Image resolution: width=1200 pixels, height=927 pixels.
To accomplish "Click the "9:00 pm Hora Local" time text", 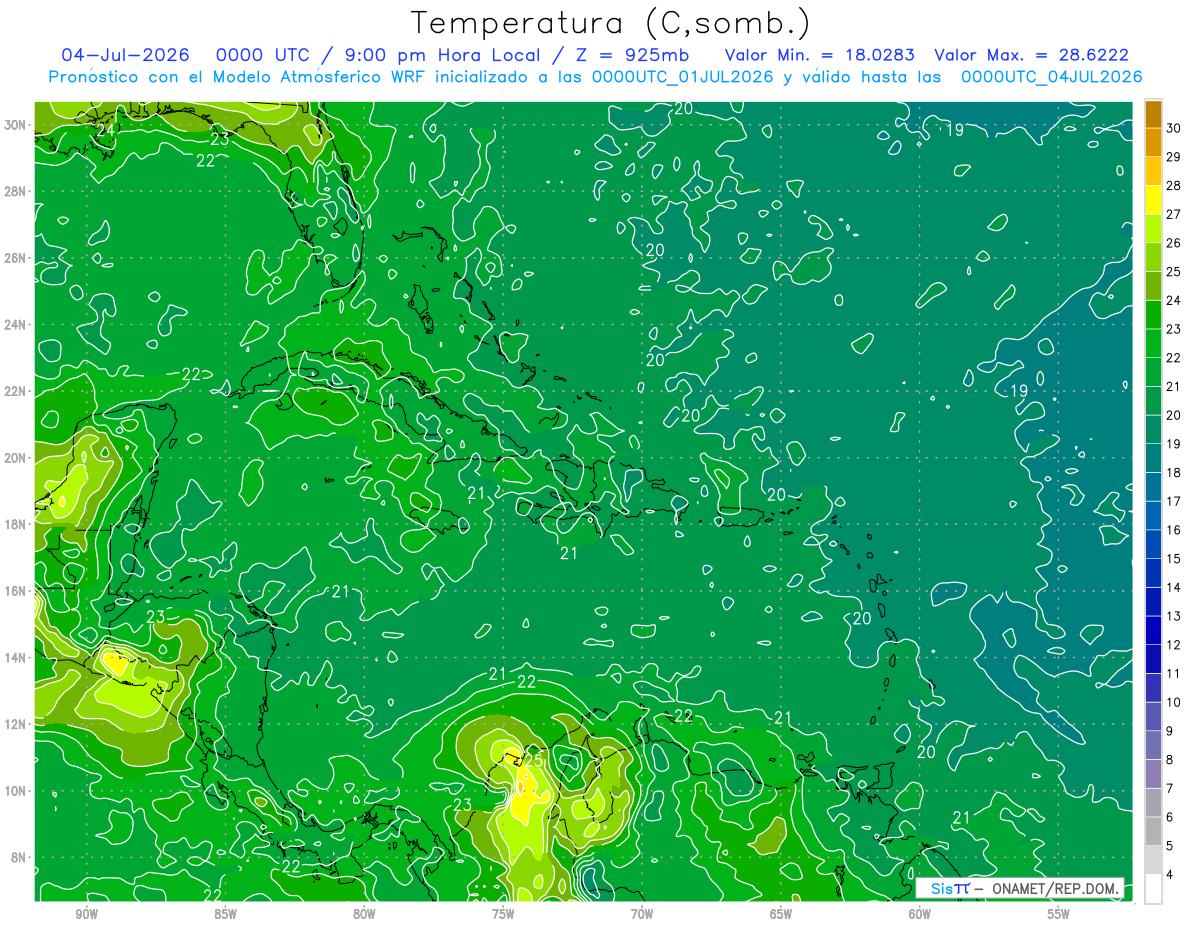I will click(441, 55).
